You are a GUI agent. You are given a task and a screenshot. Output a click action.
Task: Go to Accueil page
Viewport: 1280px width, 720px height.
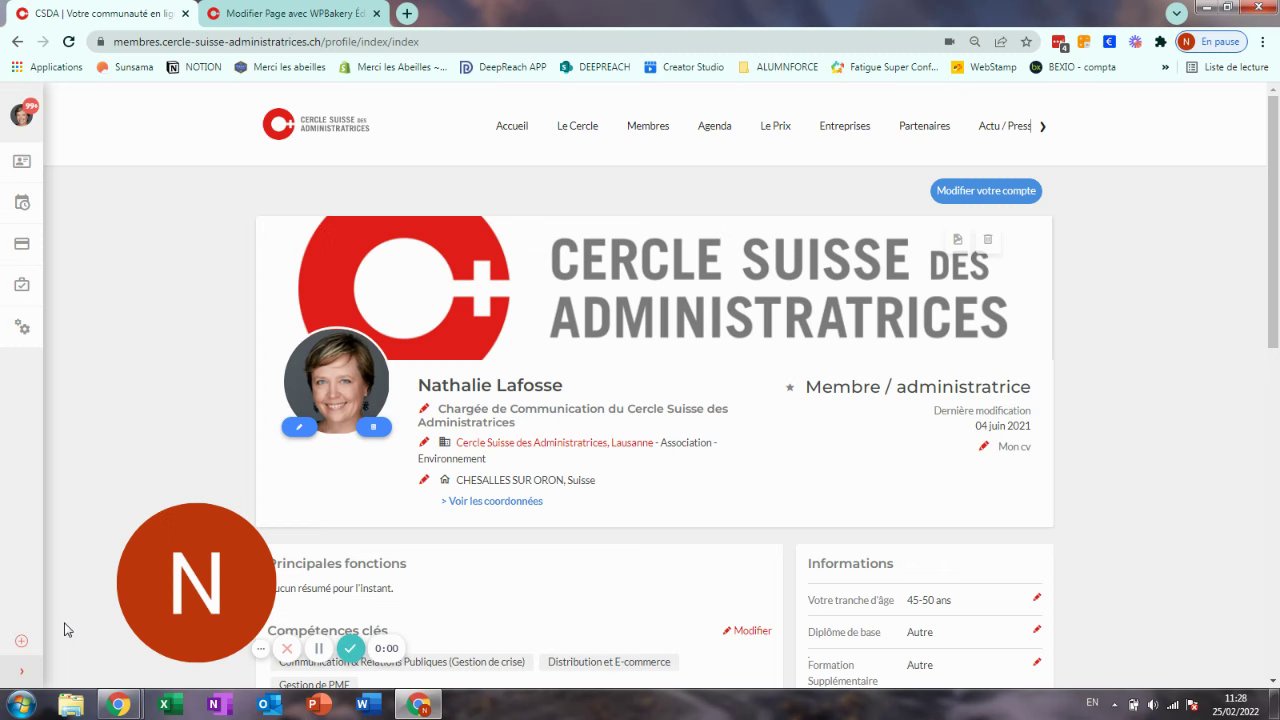tap(512, 126)
